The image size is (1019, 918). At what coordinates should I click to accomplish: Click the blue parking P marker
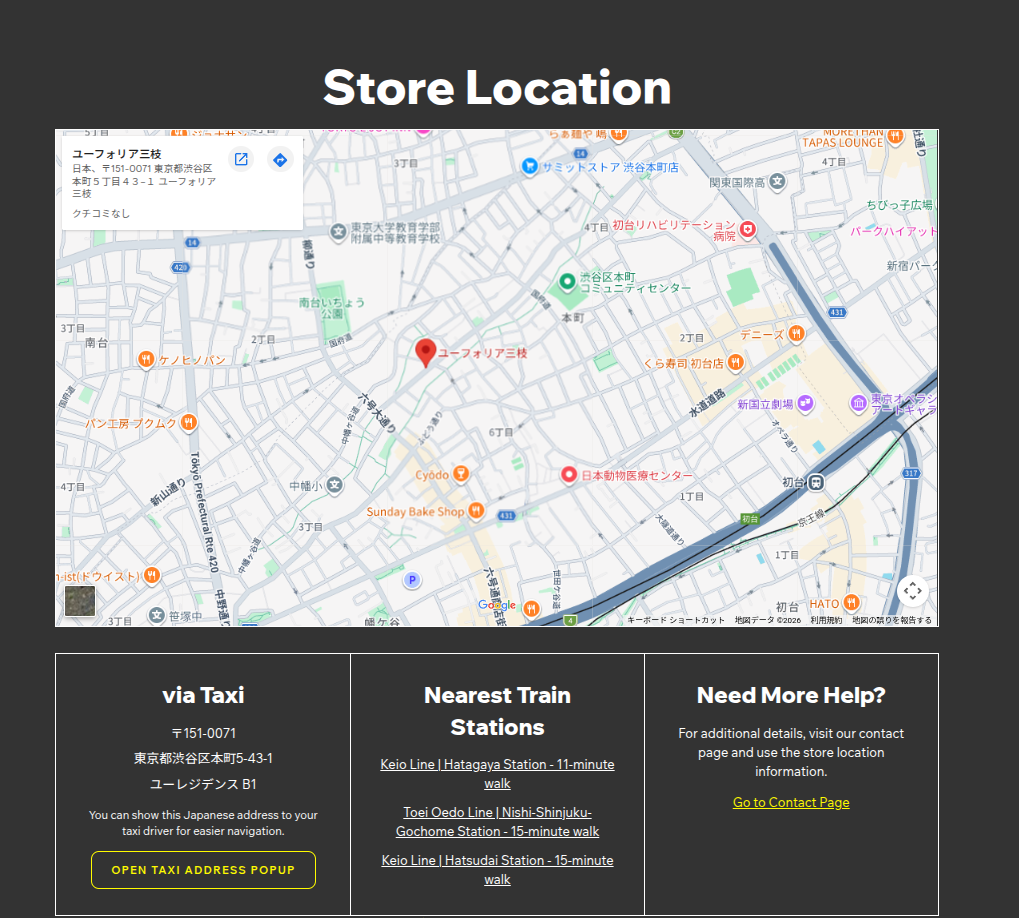(x=412, y=580)
